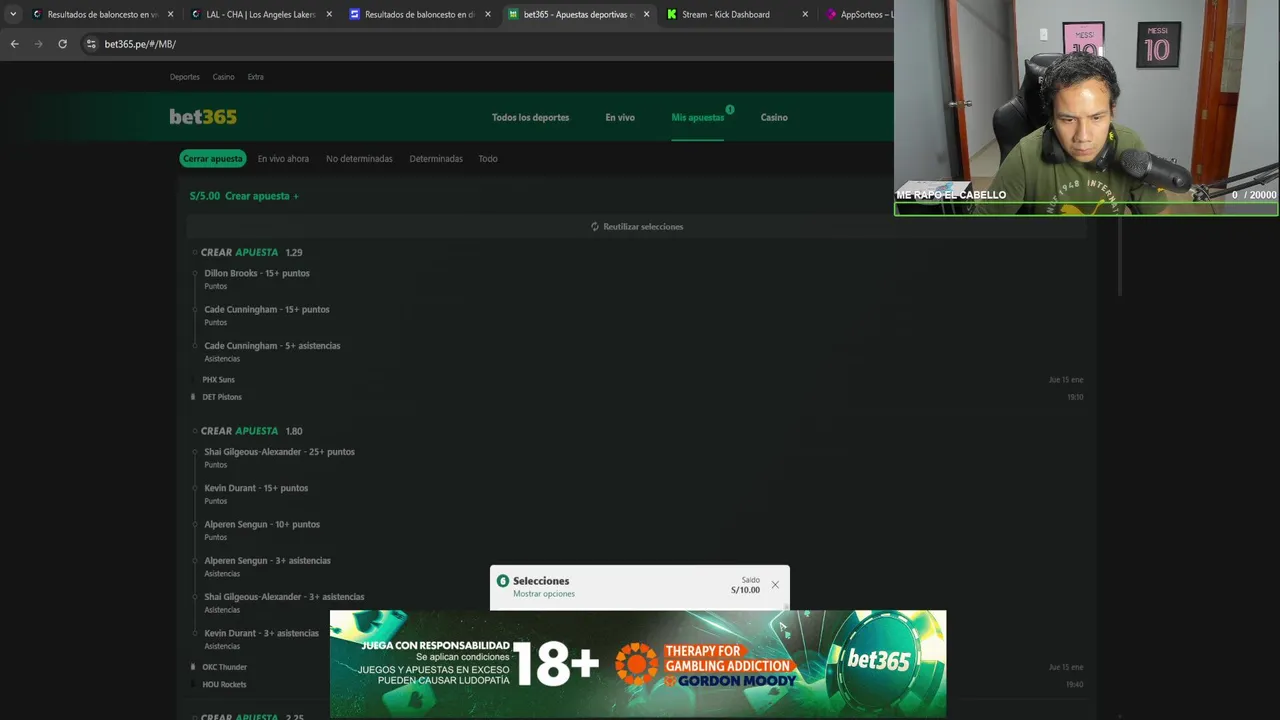1280x720 pixels.
Task: View site information icon beside the URL
Action: 91,44
